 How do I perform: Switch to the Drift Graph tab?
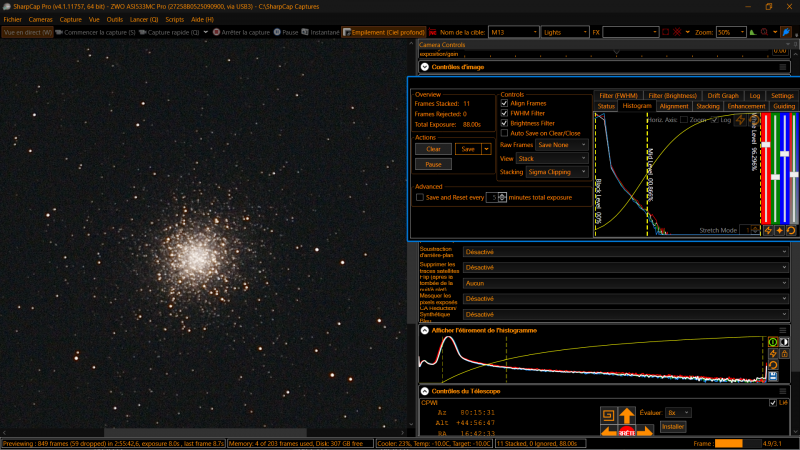click(x=723, y=96)
